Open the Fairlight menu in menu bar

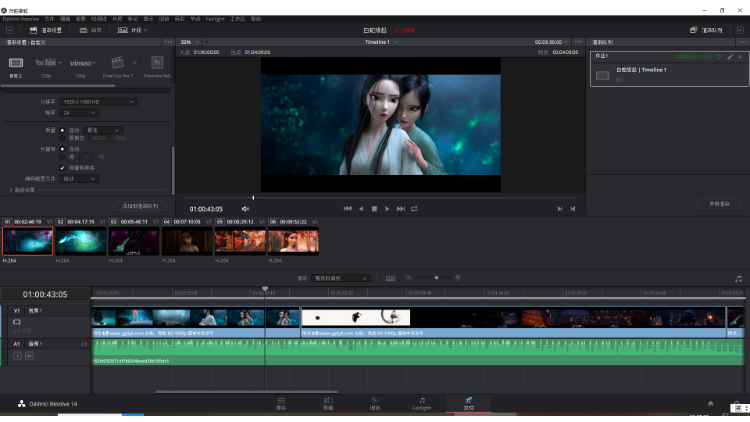click(x=215, y=19)
